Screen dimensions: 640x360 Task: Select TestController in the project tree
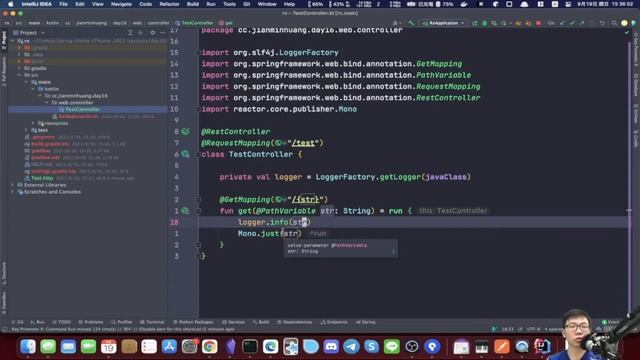(x=82, y=109)
